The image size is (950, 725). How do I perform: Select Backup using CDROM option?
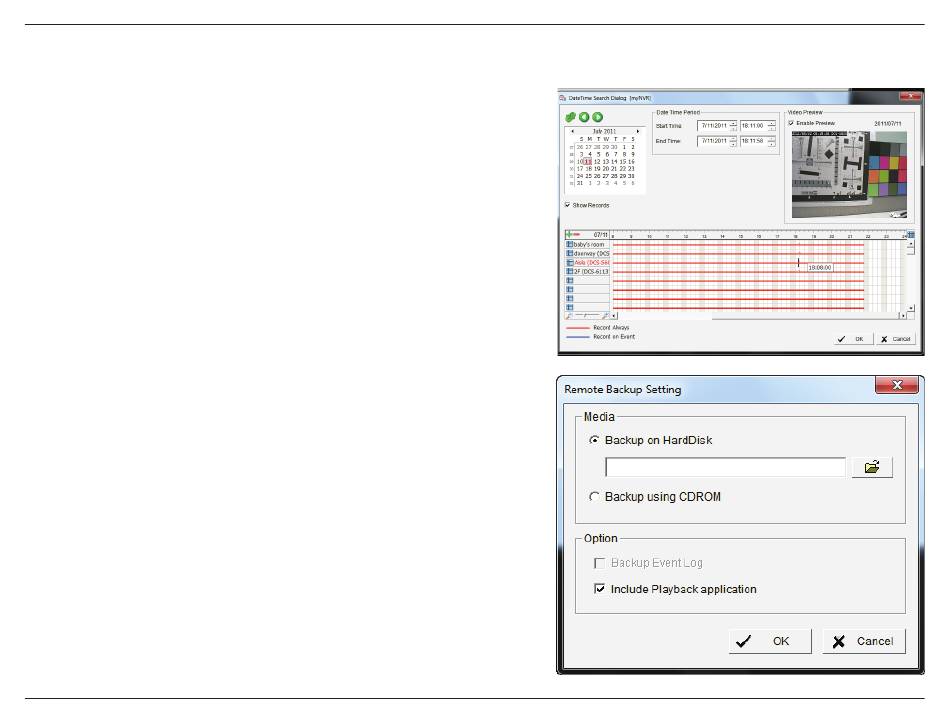(x=595, y=497)
